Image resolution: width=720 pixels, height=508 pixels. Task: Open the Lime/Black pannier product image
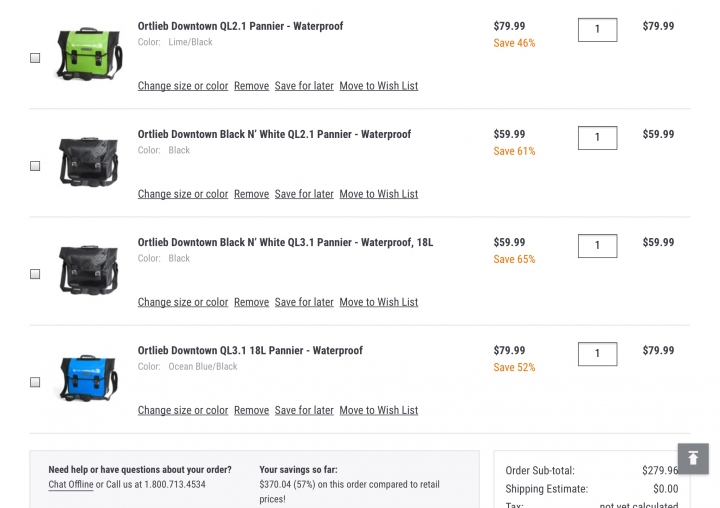point(88,55)
